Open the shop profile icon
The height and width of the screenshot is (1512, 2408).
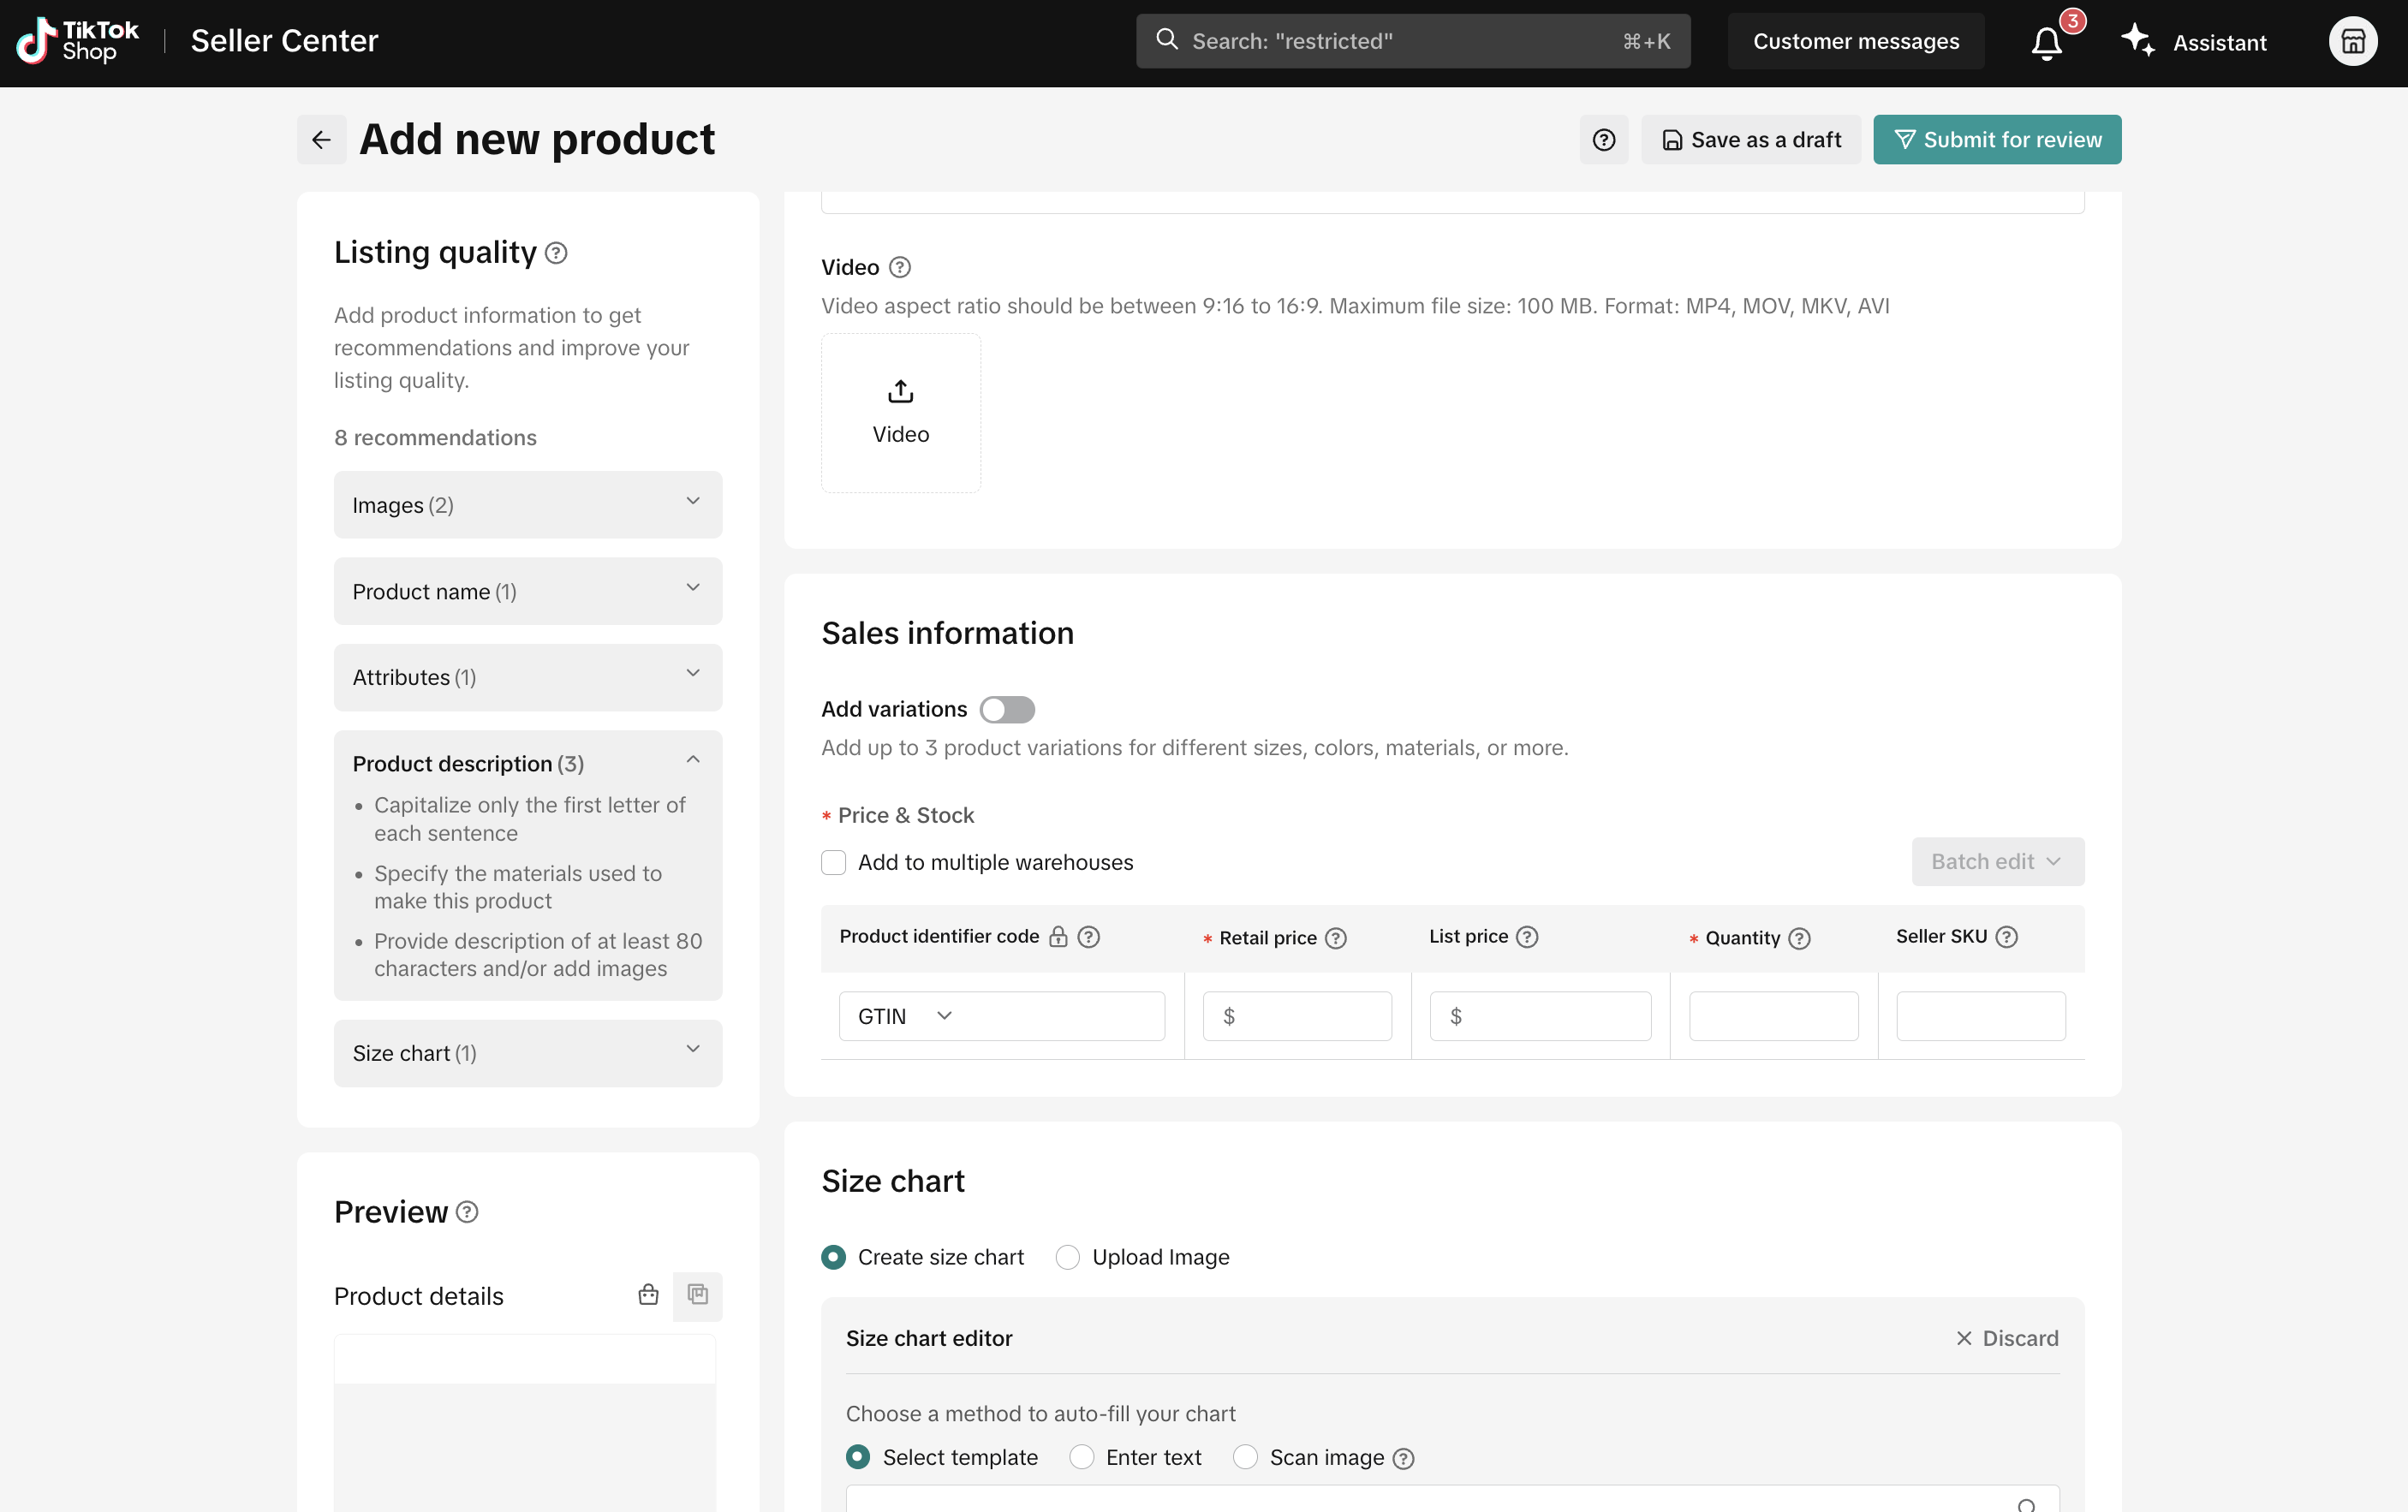(2352, 42)
